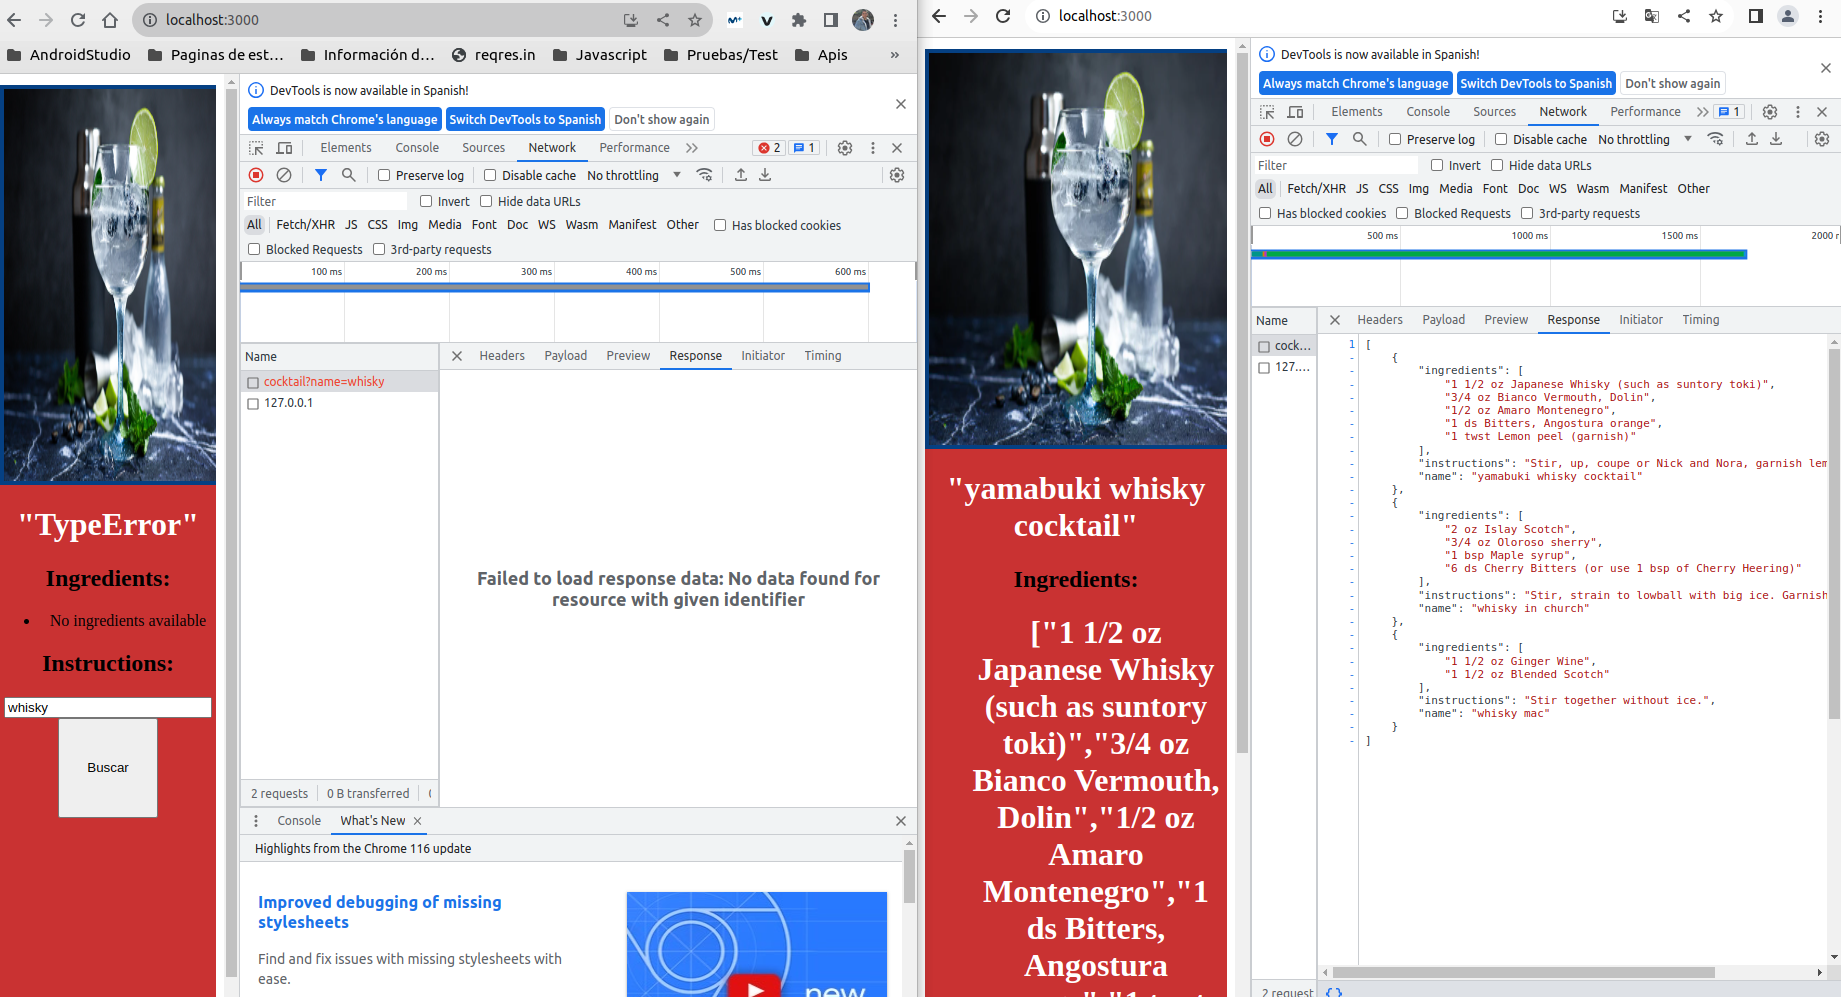Open network conditions icon in left DevTools
This screenshot has width=1841, height=997.
click(705, 175)
